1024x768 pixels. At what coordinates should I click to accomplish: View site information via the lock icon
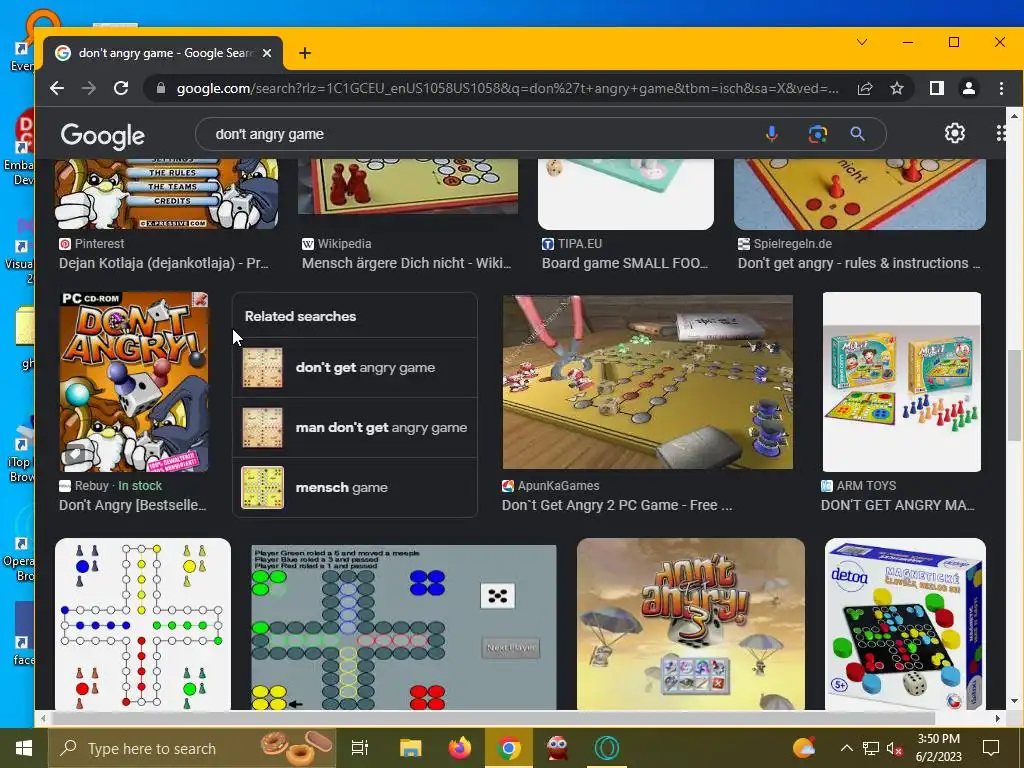tap(161, 88)
